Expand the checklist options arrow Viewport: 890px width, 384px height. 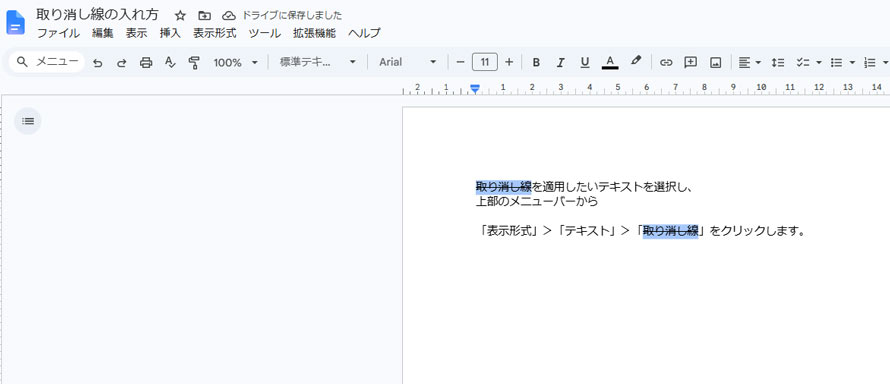(x=818, y=62)
